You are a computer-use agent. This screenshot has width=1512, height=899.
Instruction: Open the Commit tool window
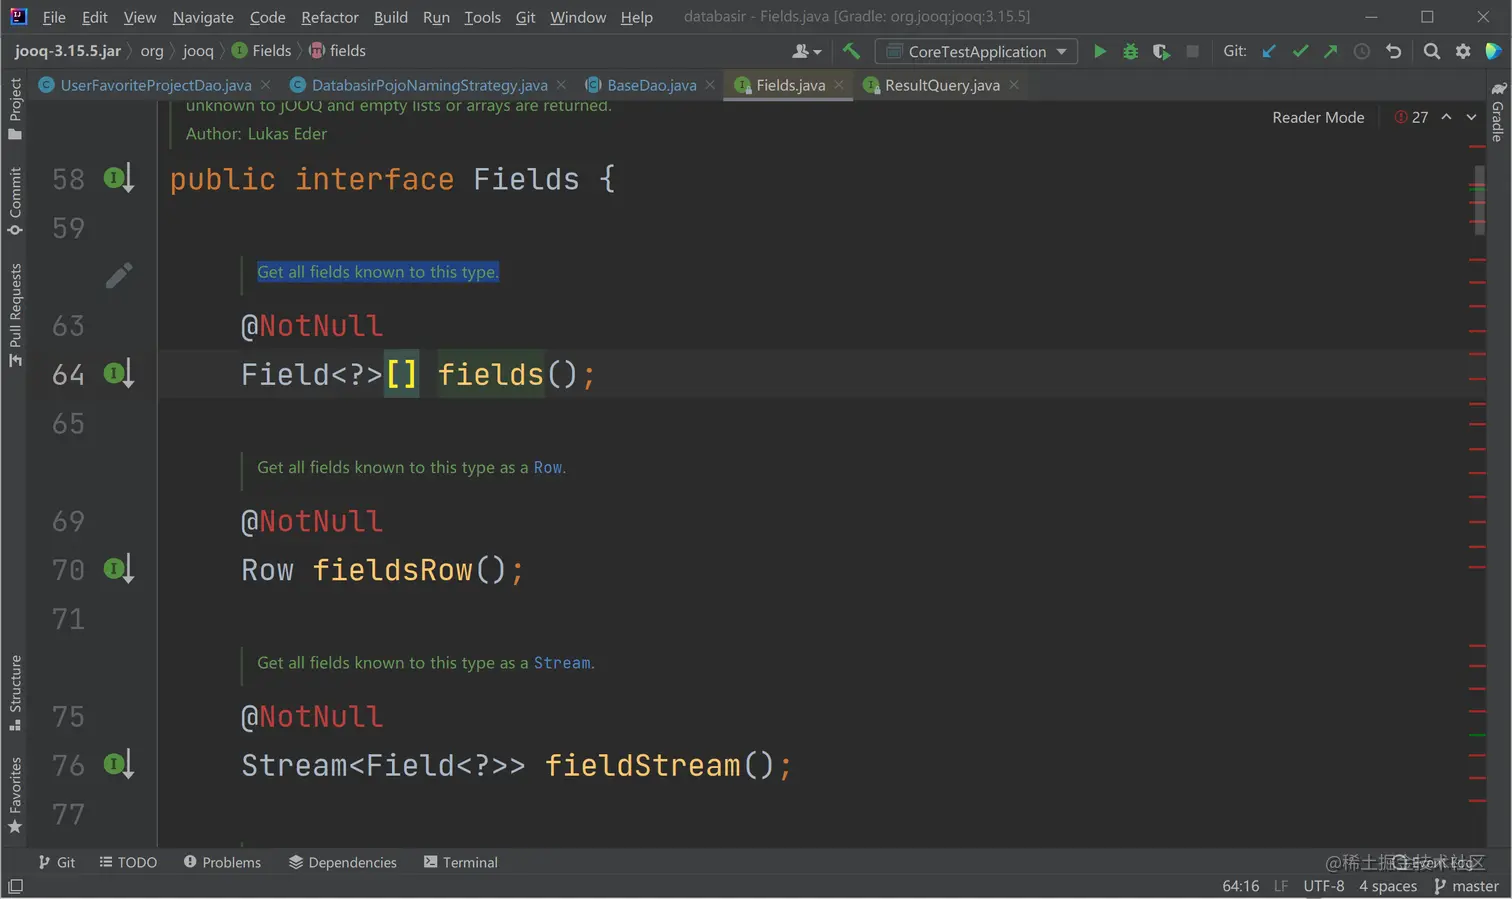point(15,201)
